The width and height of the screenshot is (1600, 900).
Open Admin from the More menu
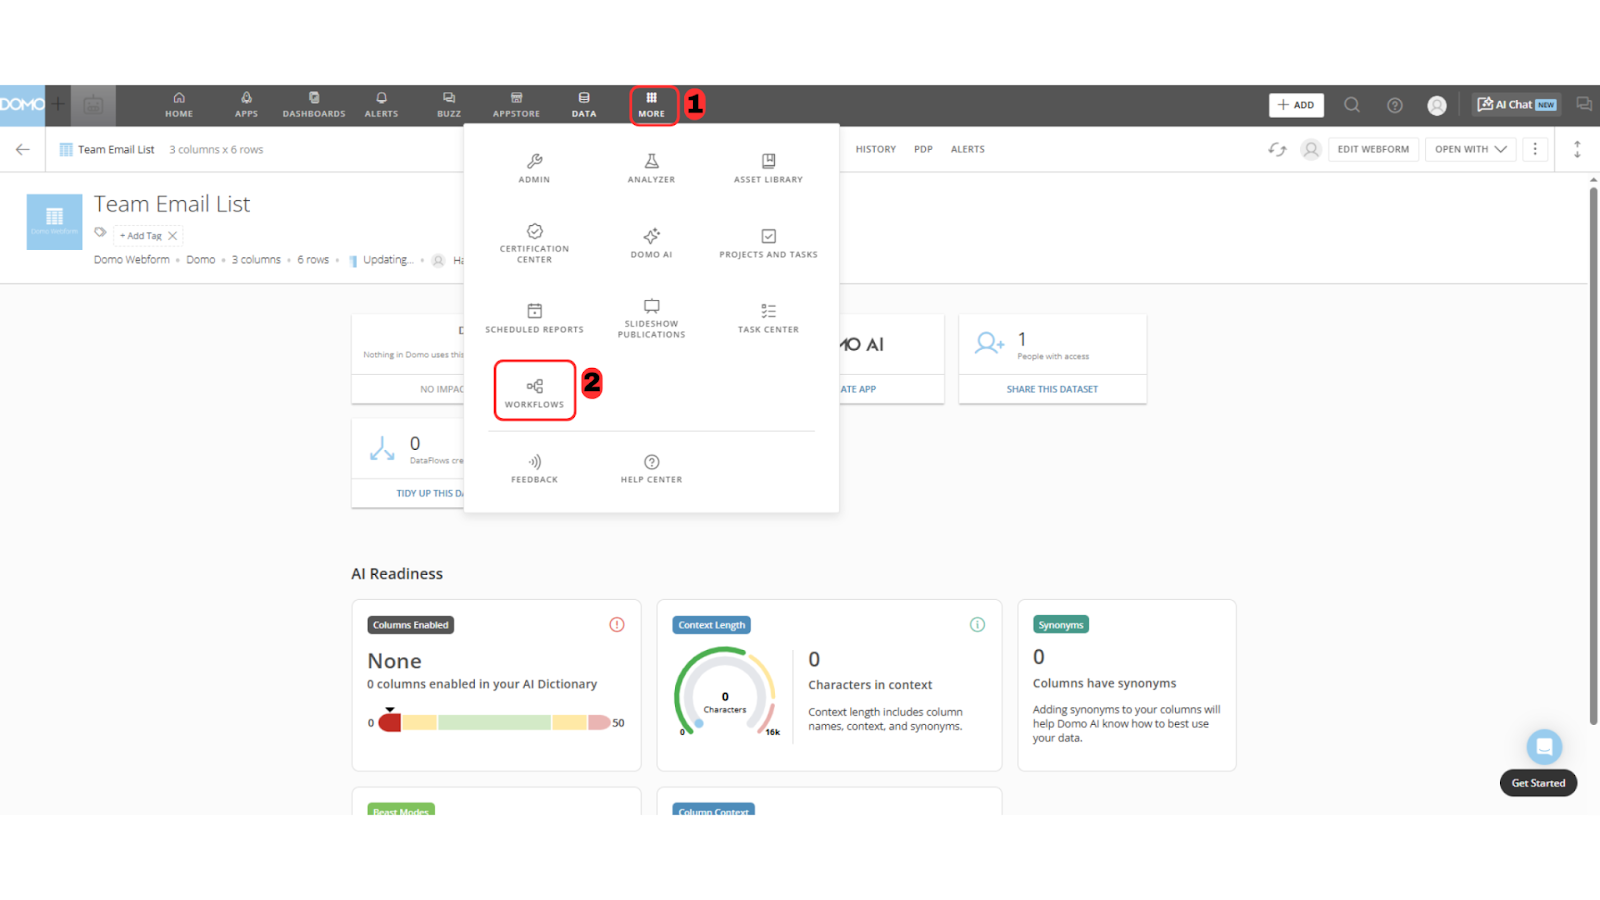coord(534,168)
